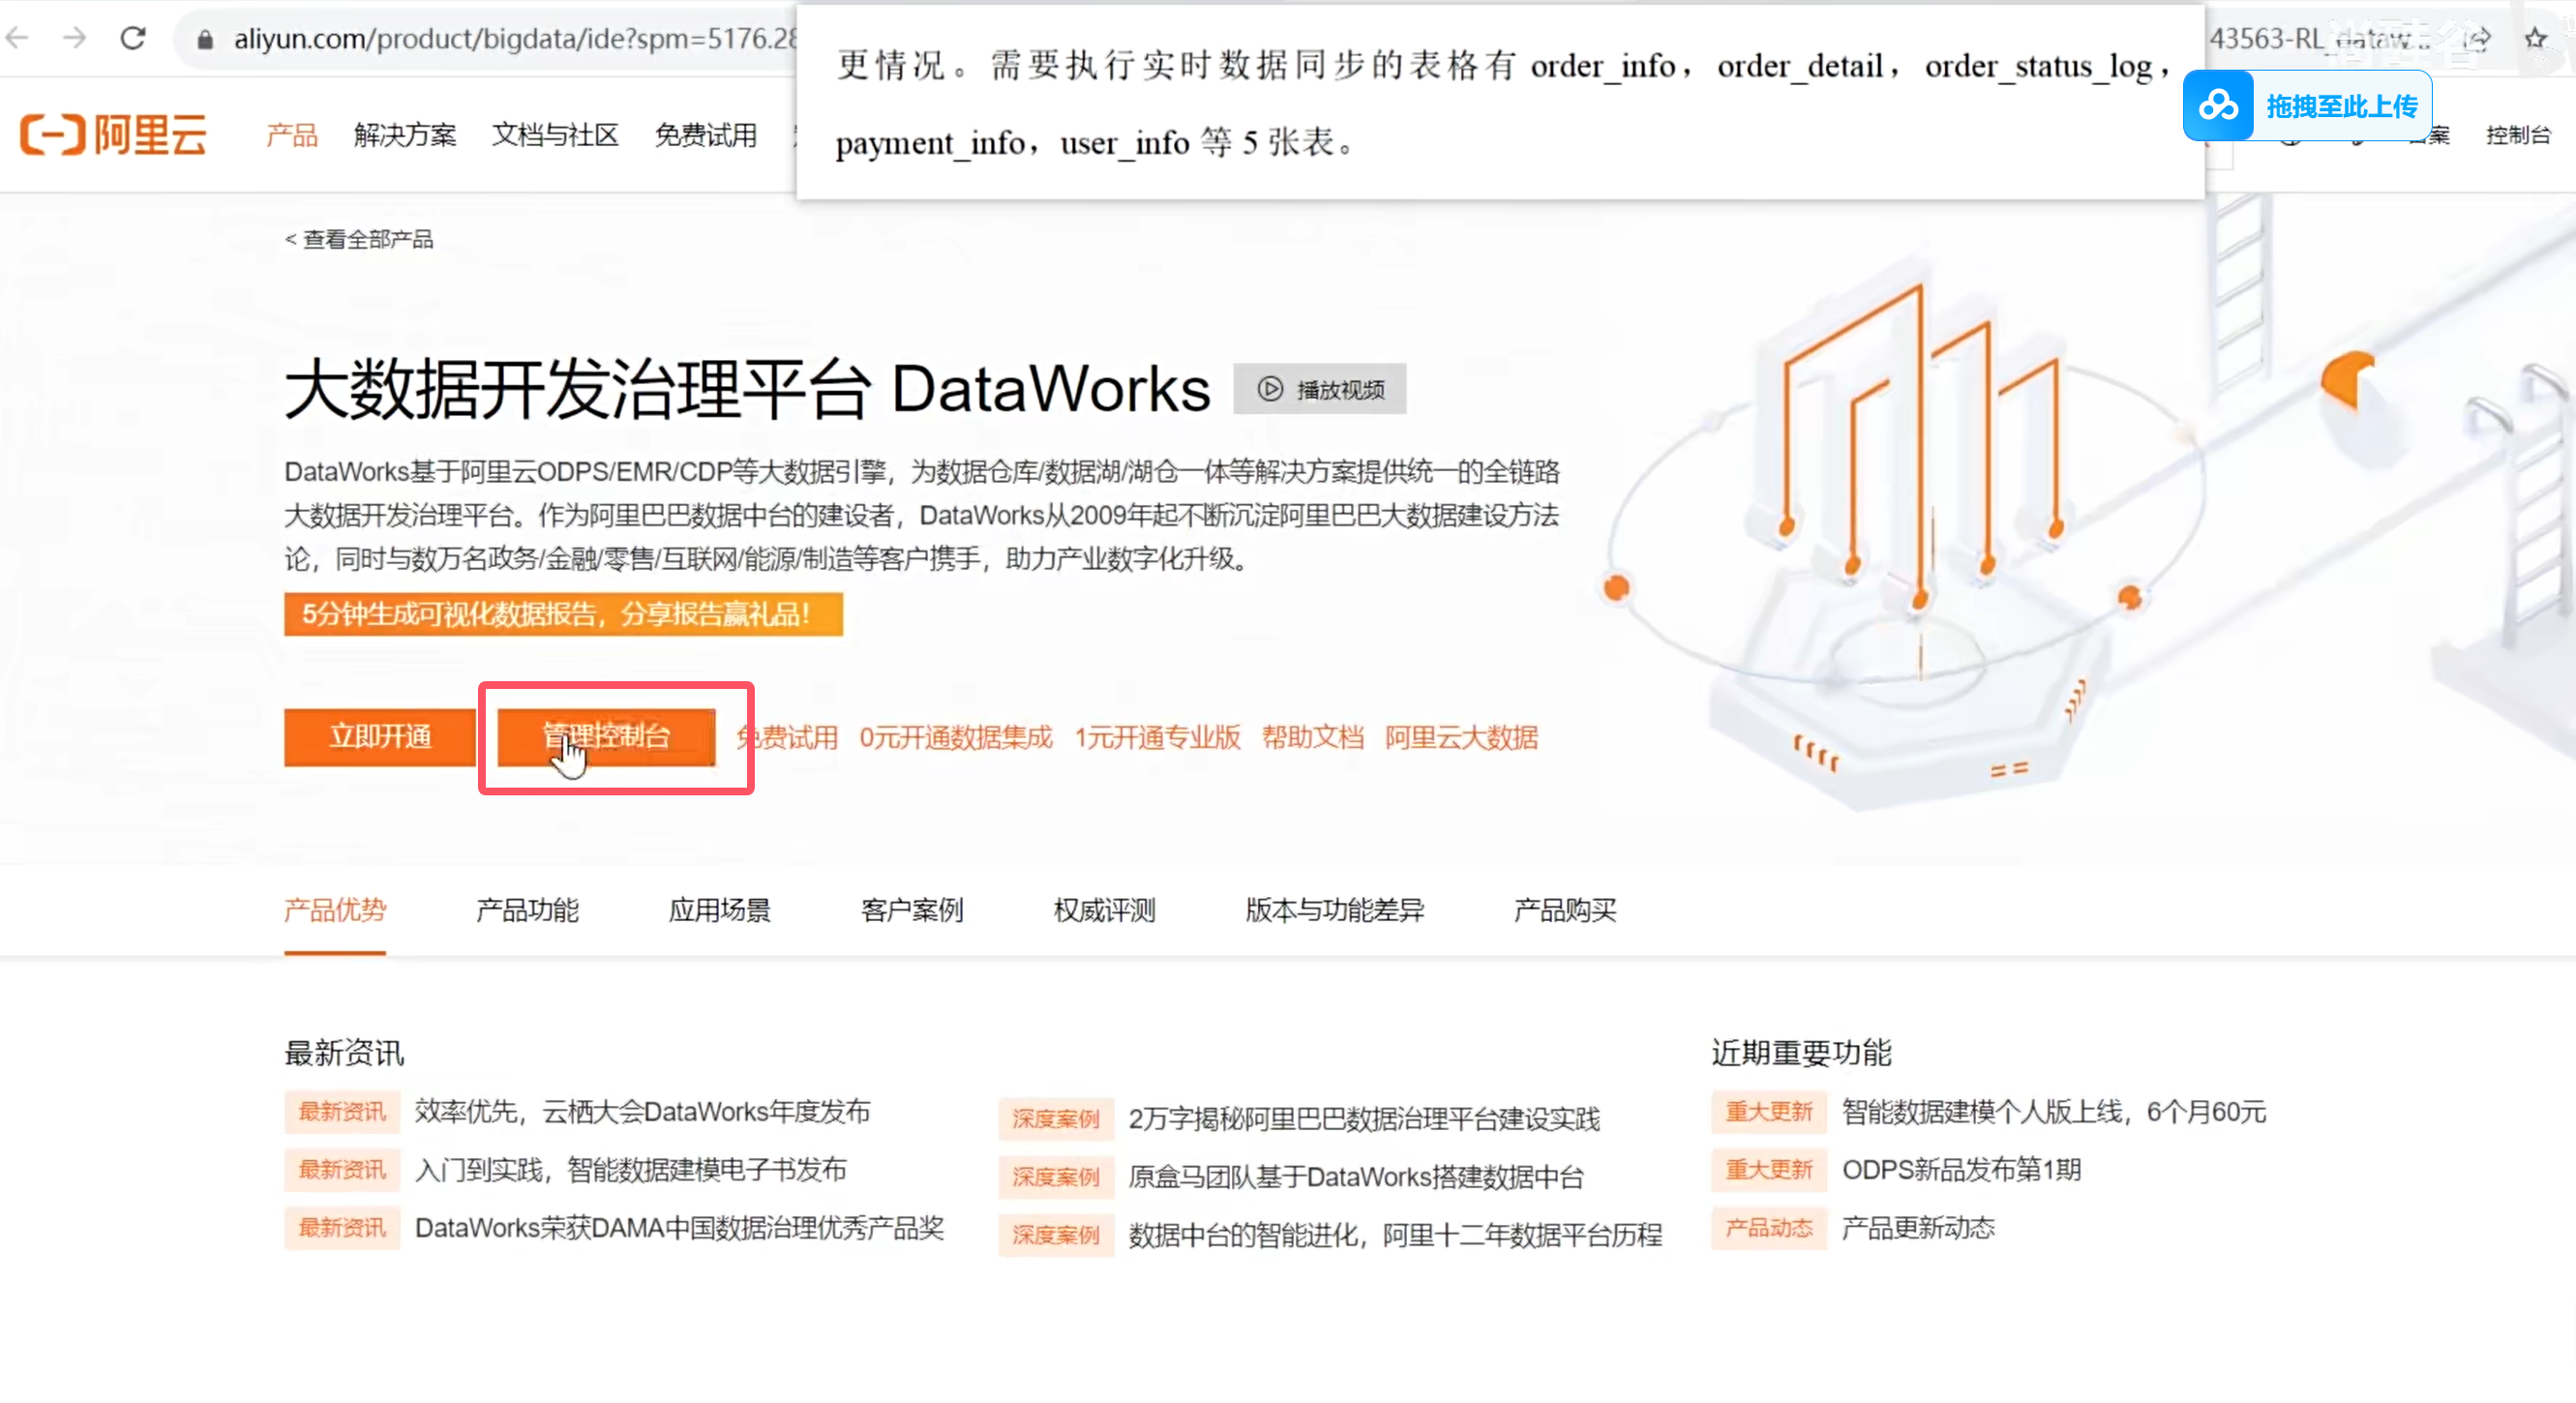Click the Aliyun logo
The height and width of the screenshot is (1403, 2576).
[113, 134]
